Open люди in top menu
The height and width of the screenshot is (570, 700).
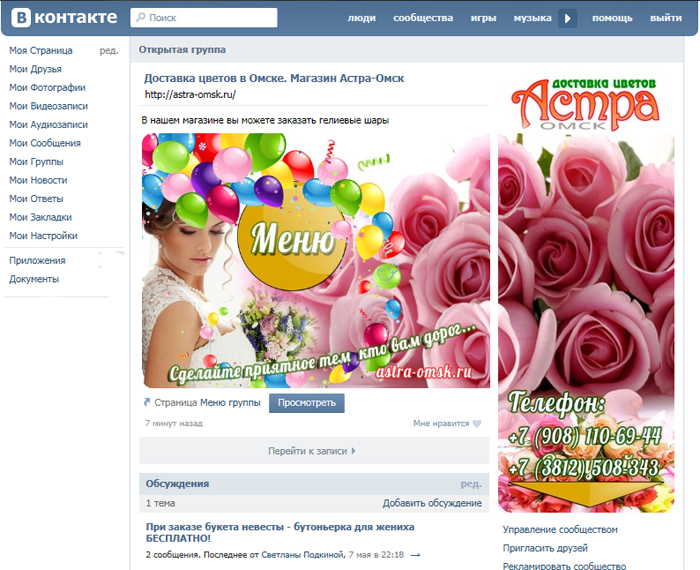(x=361, y=18)
